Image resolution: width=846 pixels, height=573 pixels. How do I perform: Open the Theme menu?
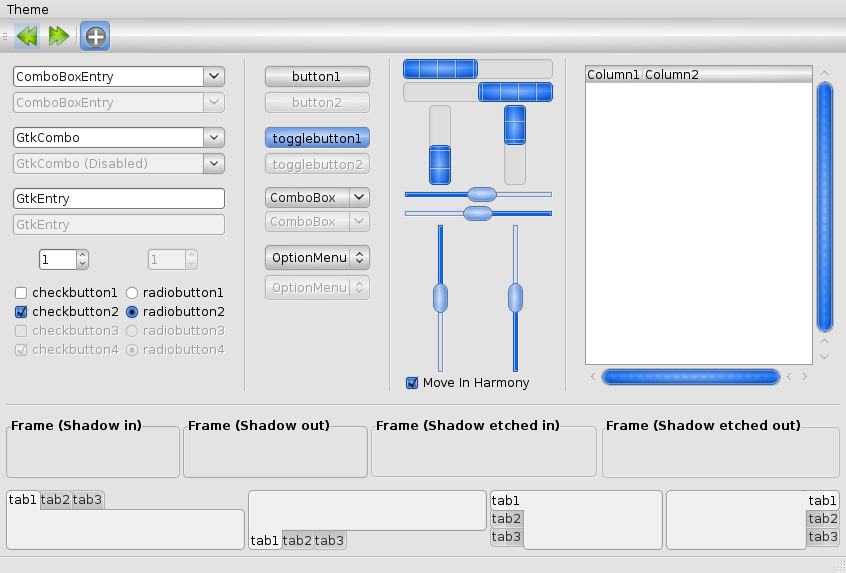(x=28, y=9)
